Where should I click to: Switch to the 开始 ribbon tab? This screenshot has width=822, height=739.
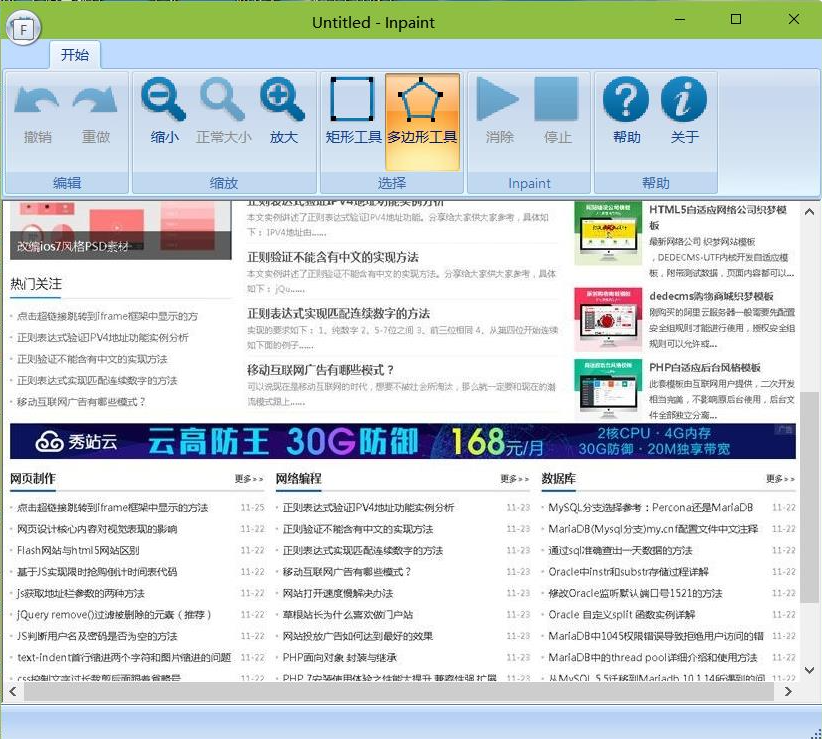click(x=75, y=56)
